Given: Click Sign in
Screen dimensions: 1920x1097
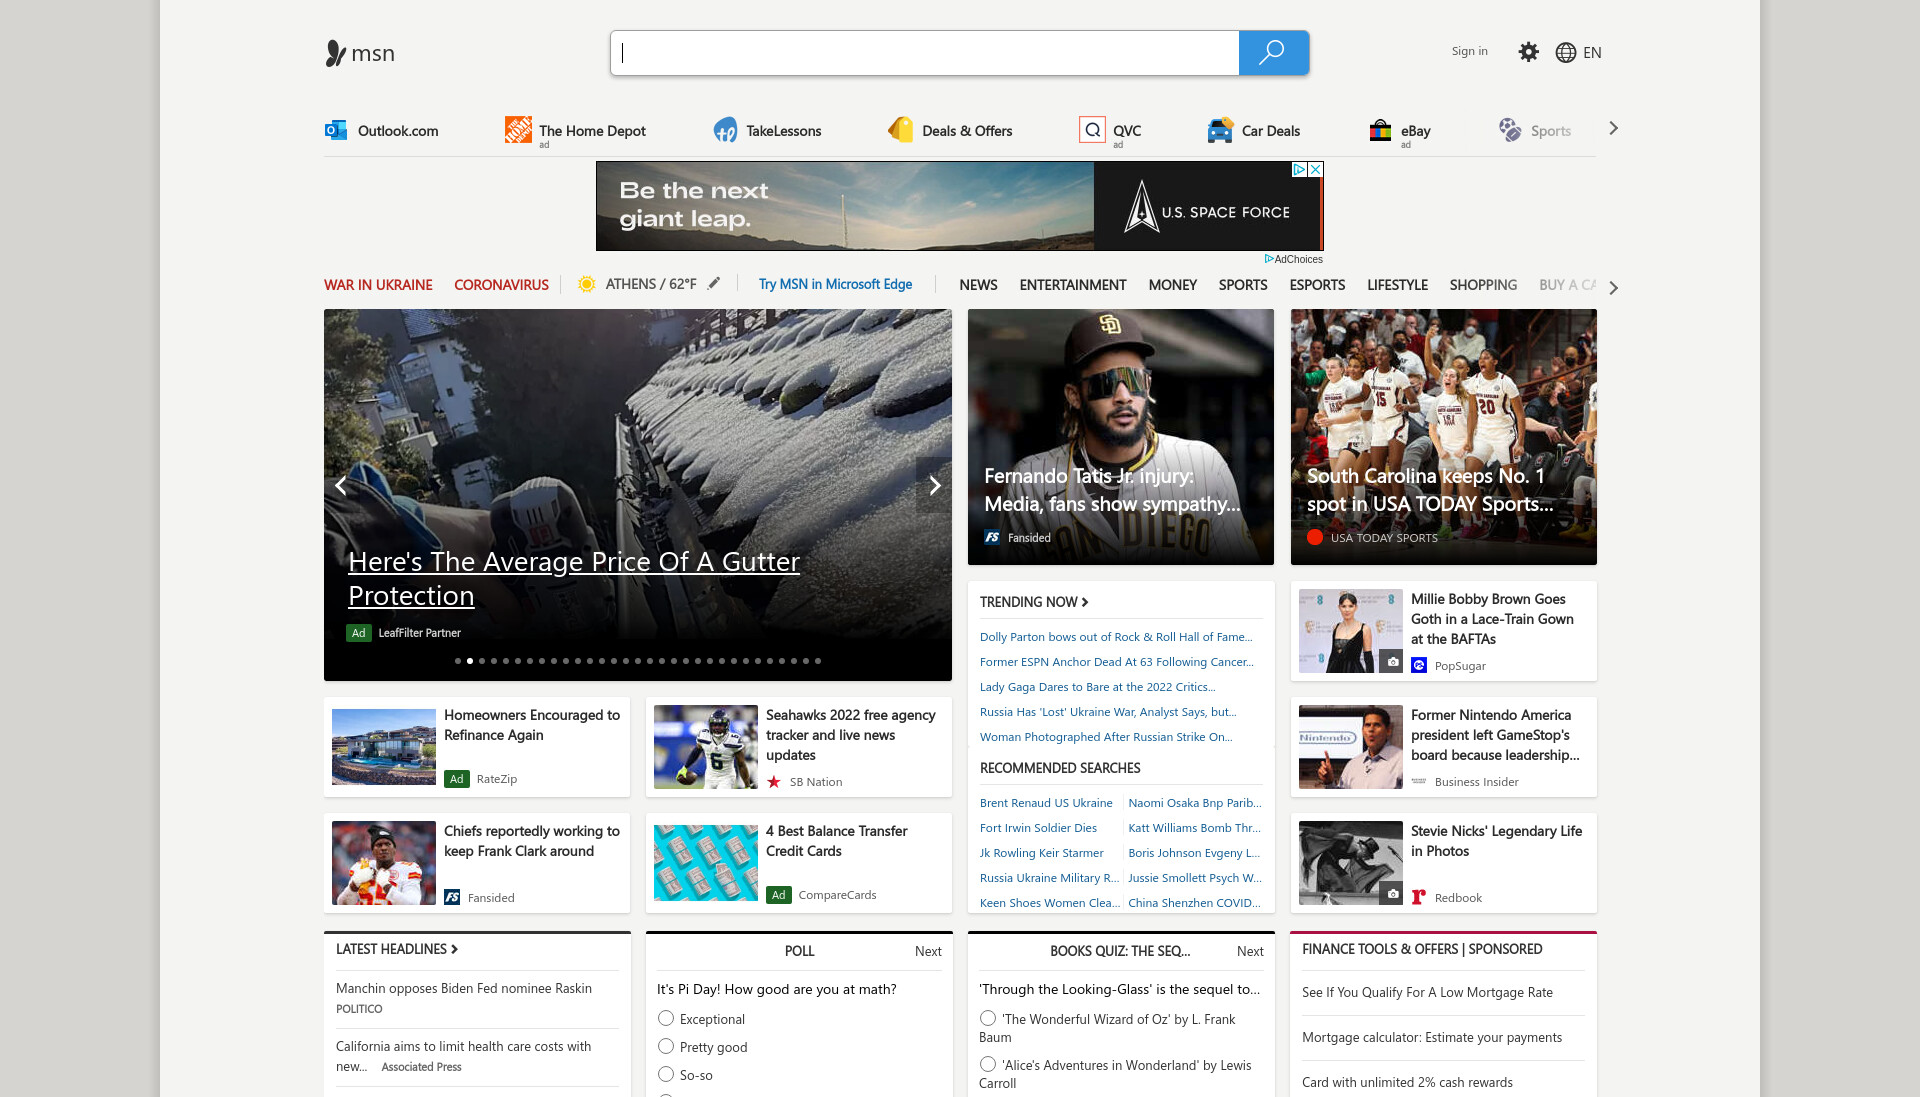Looking at the screenshot, I should point(1469,51).
